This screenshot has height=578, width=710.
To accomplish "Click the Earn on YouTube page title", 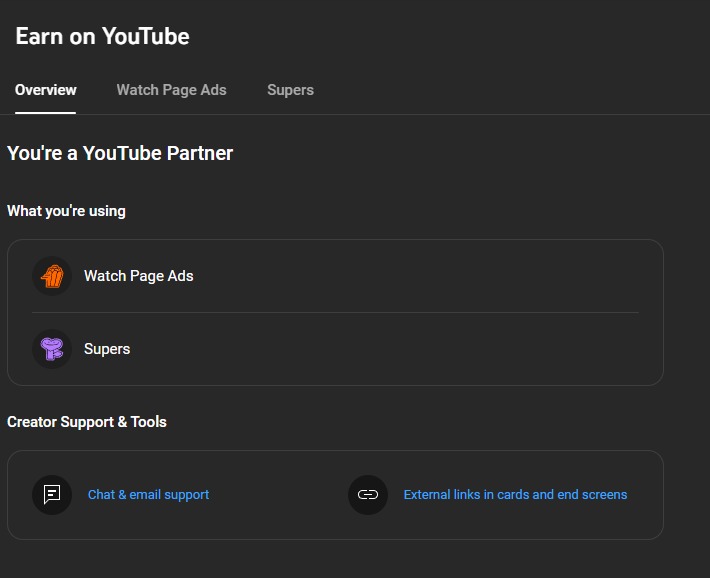I will 102,36.
